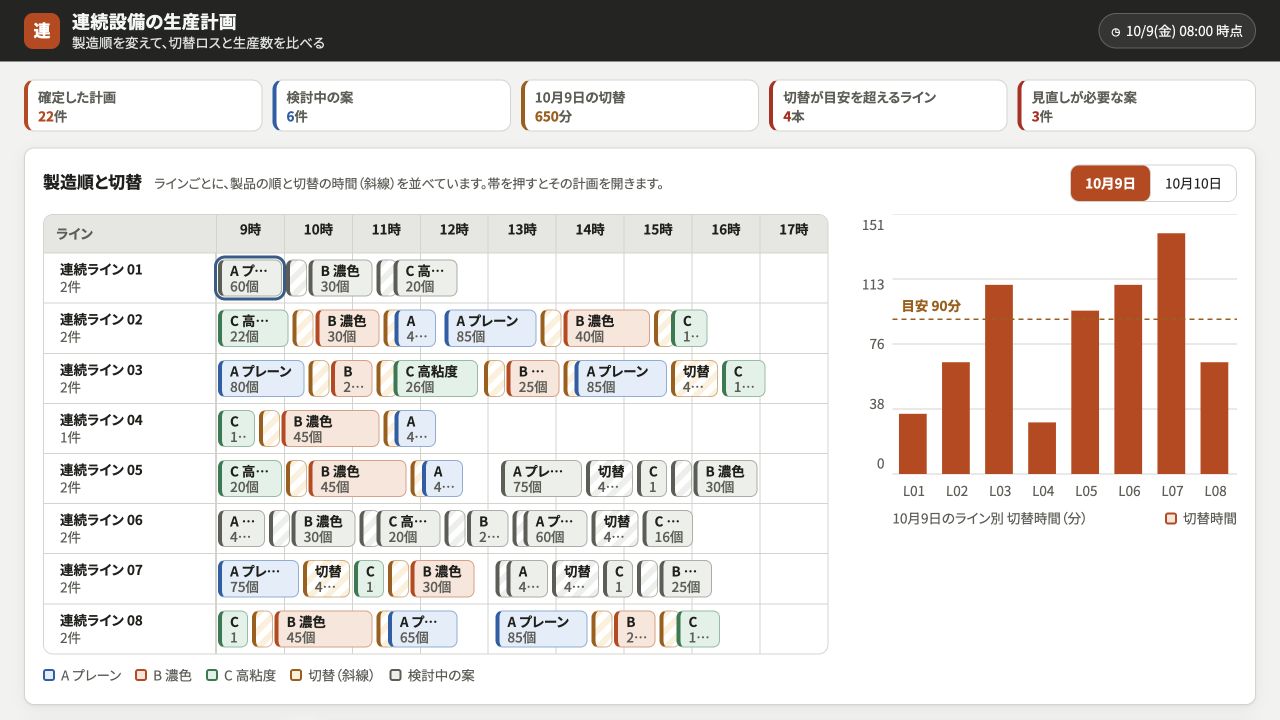The height and width of the screenshot is (720, 1280).
Task: Open the 75個 draft block on 連続ライン 05
Action: (541, 478)
